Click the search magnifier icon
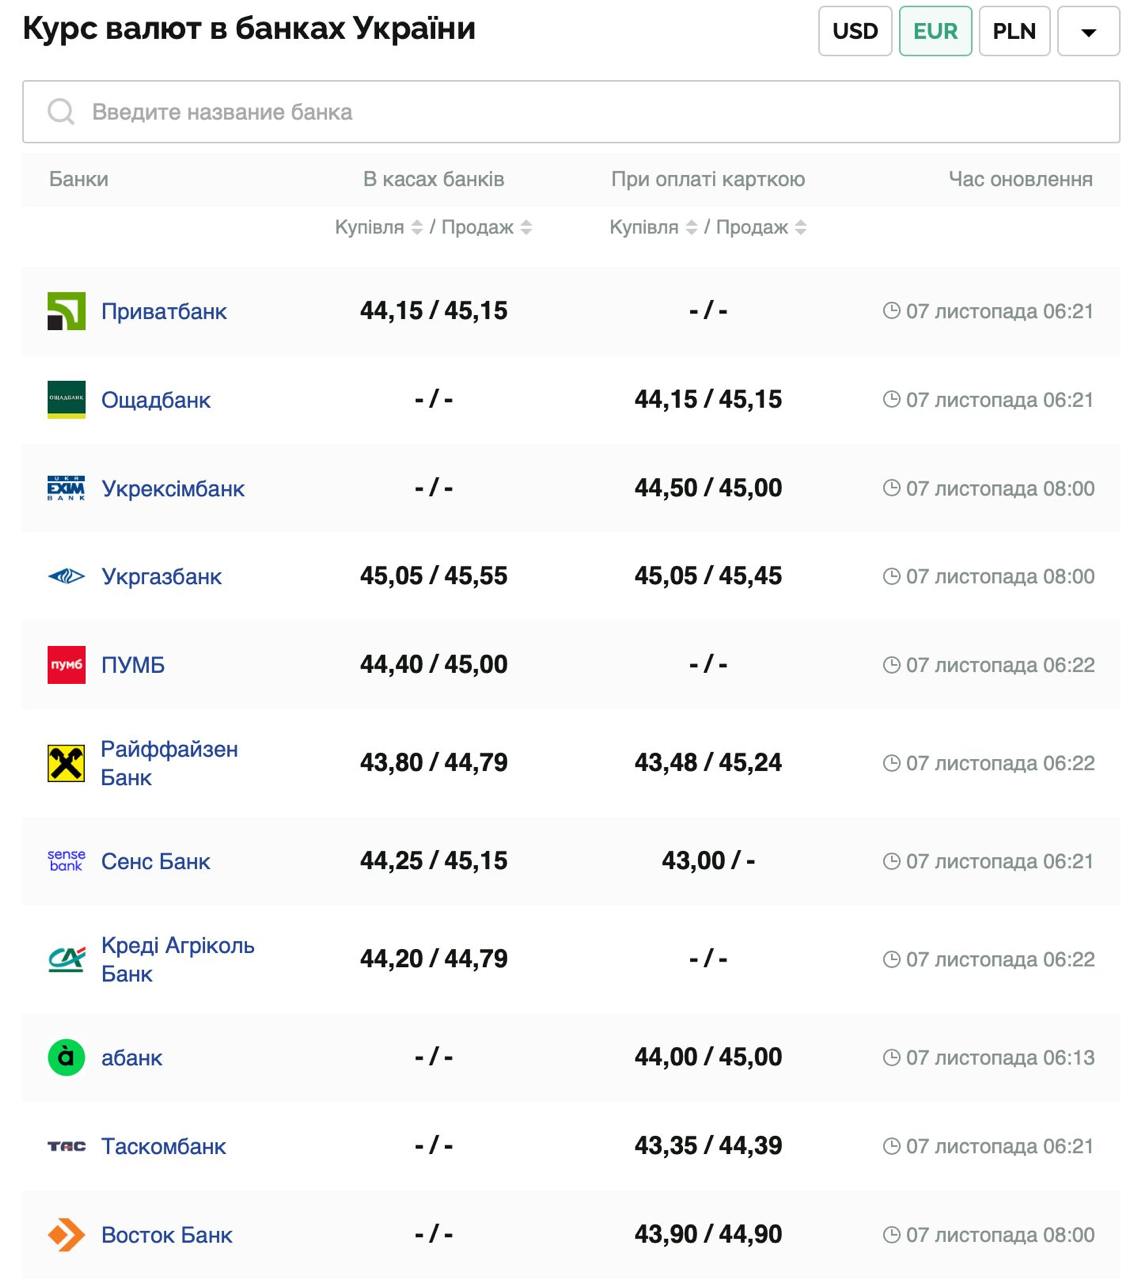The height and width of the screenshot is (1280, 1142). point(61,112)
